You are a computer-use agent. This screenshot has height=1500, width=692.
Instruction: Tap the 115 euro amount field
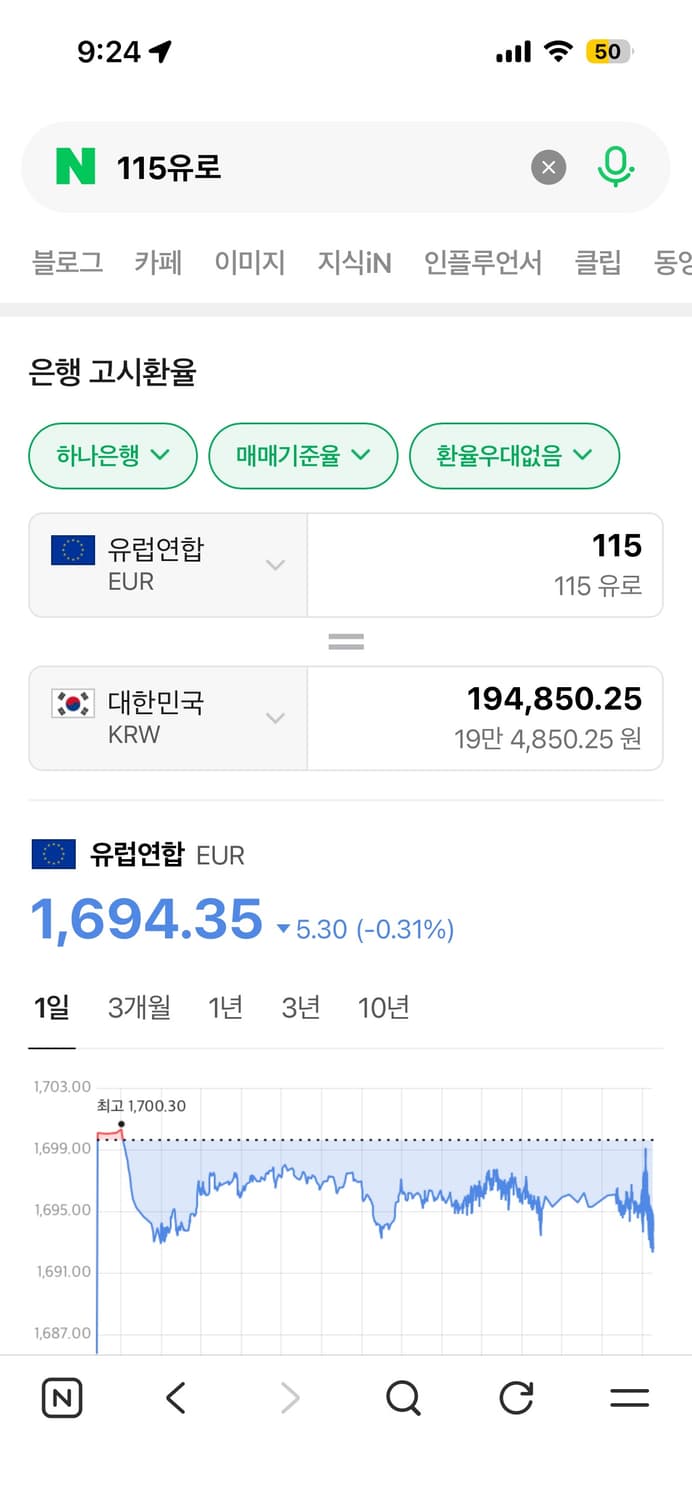click(485, 565)
